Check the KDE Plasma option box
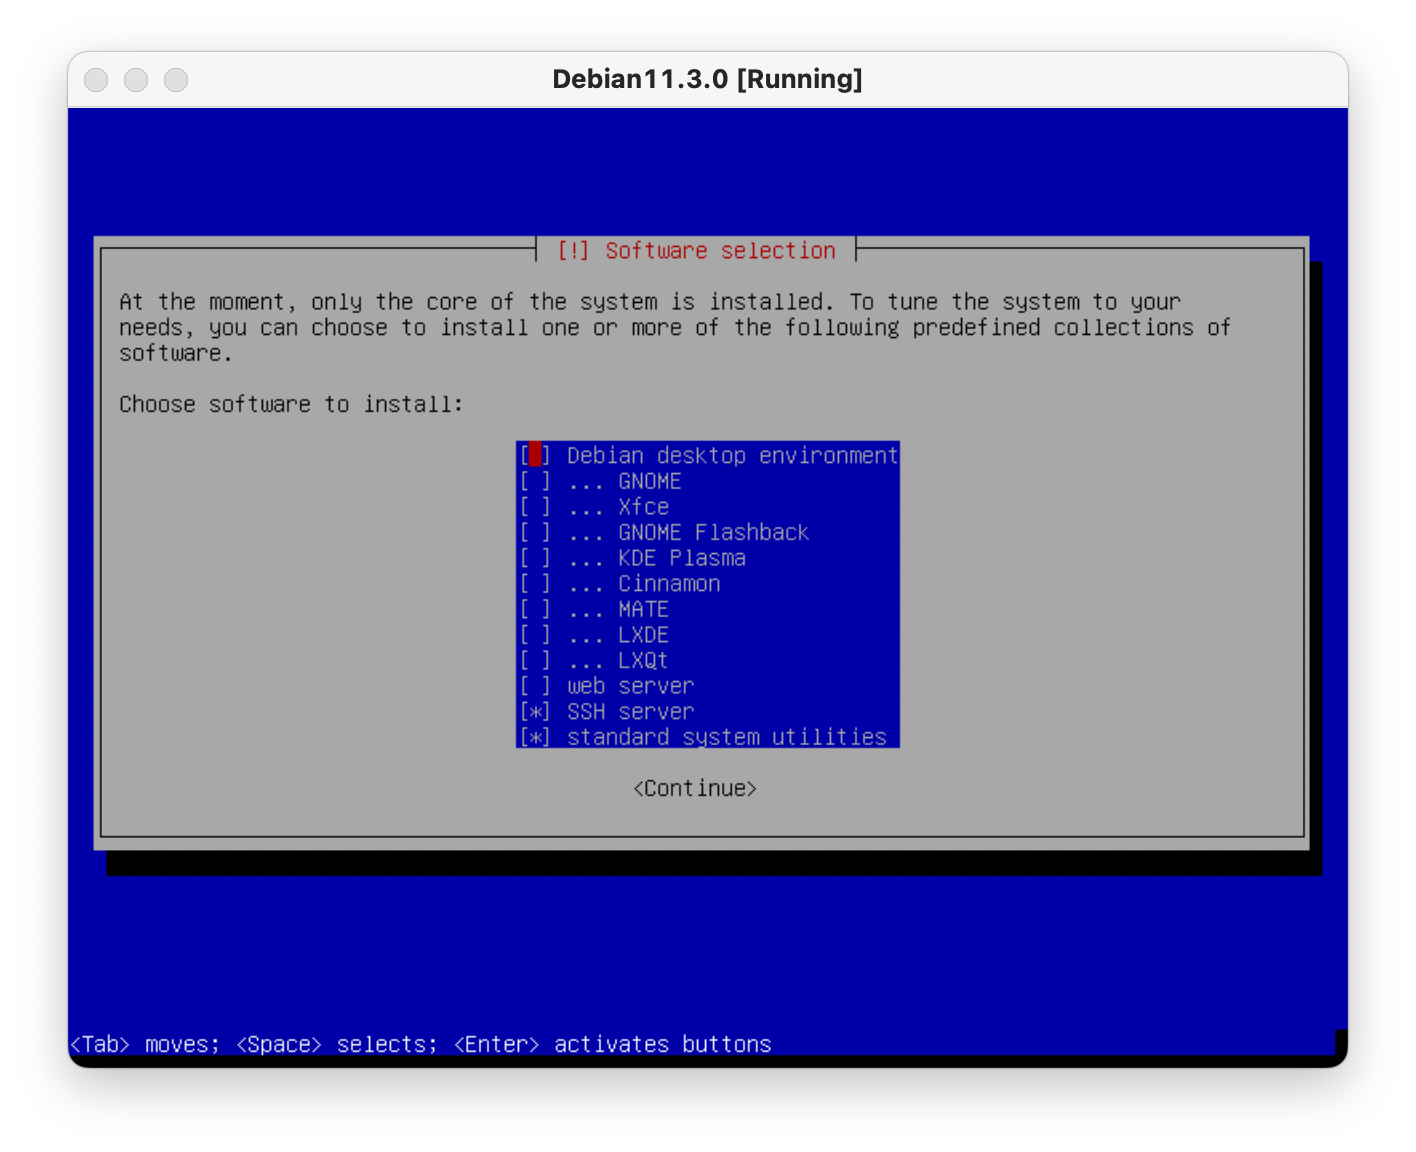The width and height of the screenshot is (1416, 1152). click(535, 558)
